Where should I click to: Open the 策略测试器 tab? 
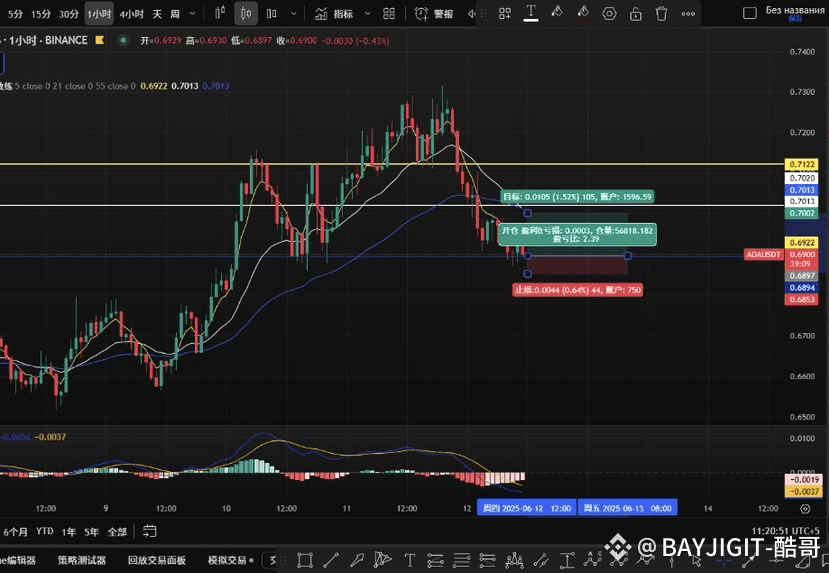[82, 560]
